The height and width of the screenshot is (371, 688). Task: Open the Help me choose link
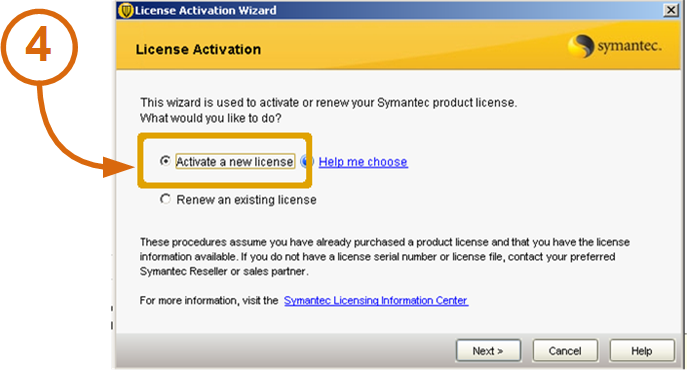pos(363,162)
